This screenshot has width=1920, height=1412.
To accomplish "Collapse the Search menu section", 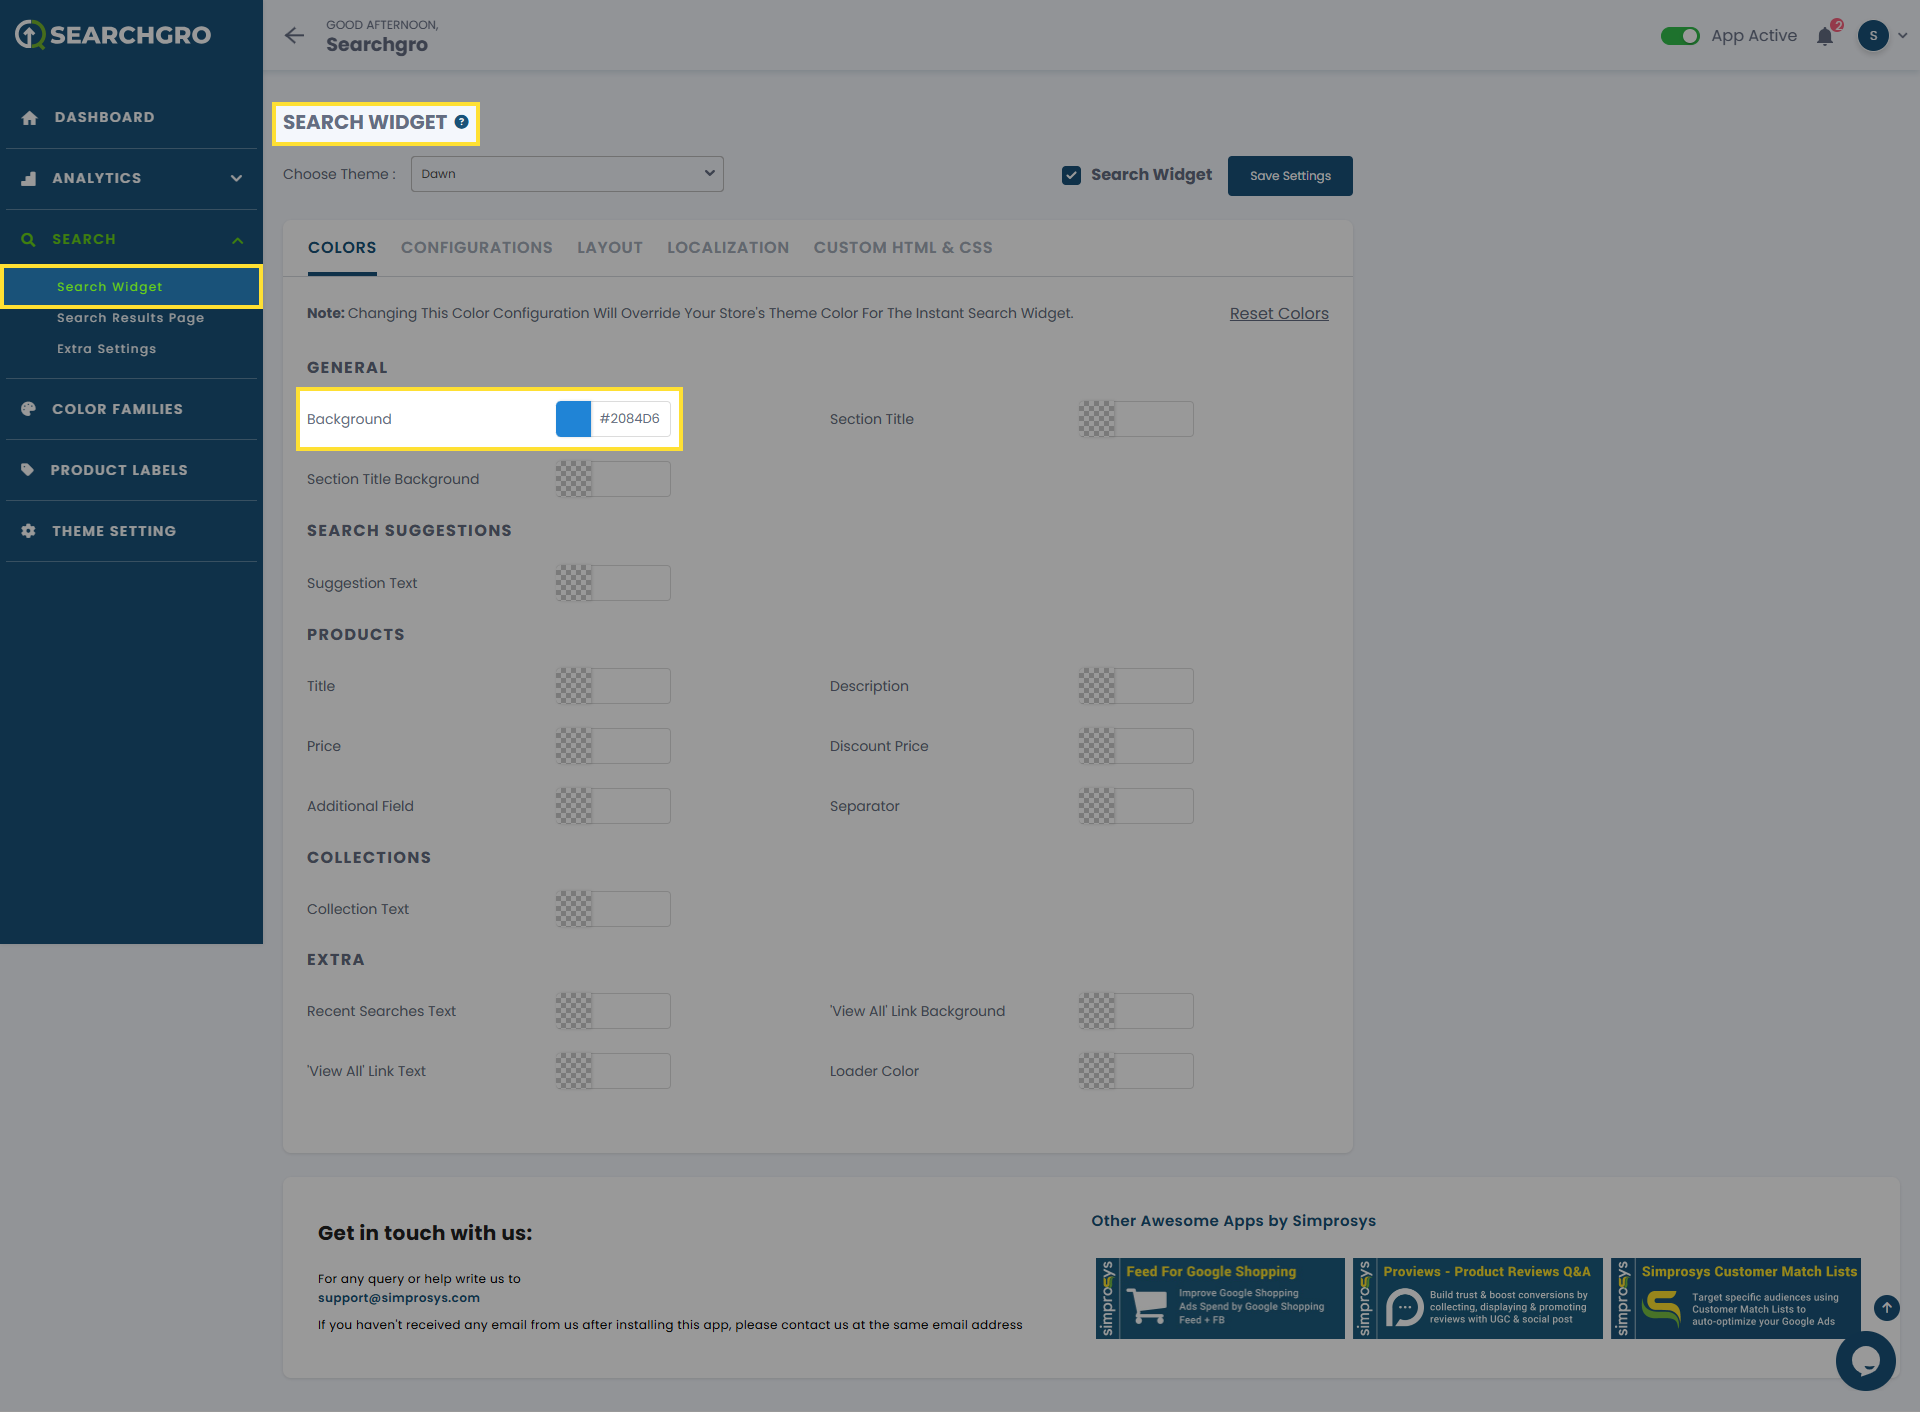I will (x=237, y=240).
